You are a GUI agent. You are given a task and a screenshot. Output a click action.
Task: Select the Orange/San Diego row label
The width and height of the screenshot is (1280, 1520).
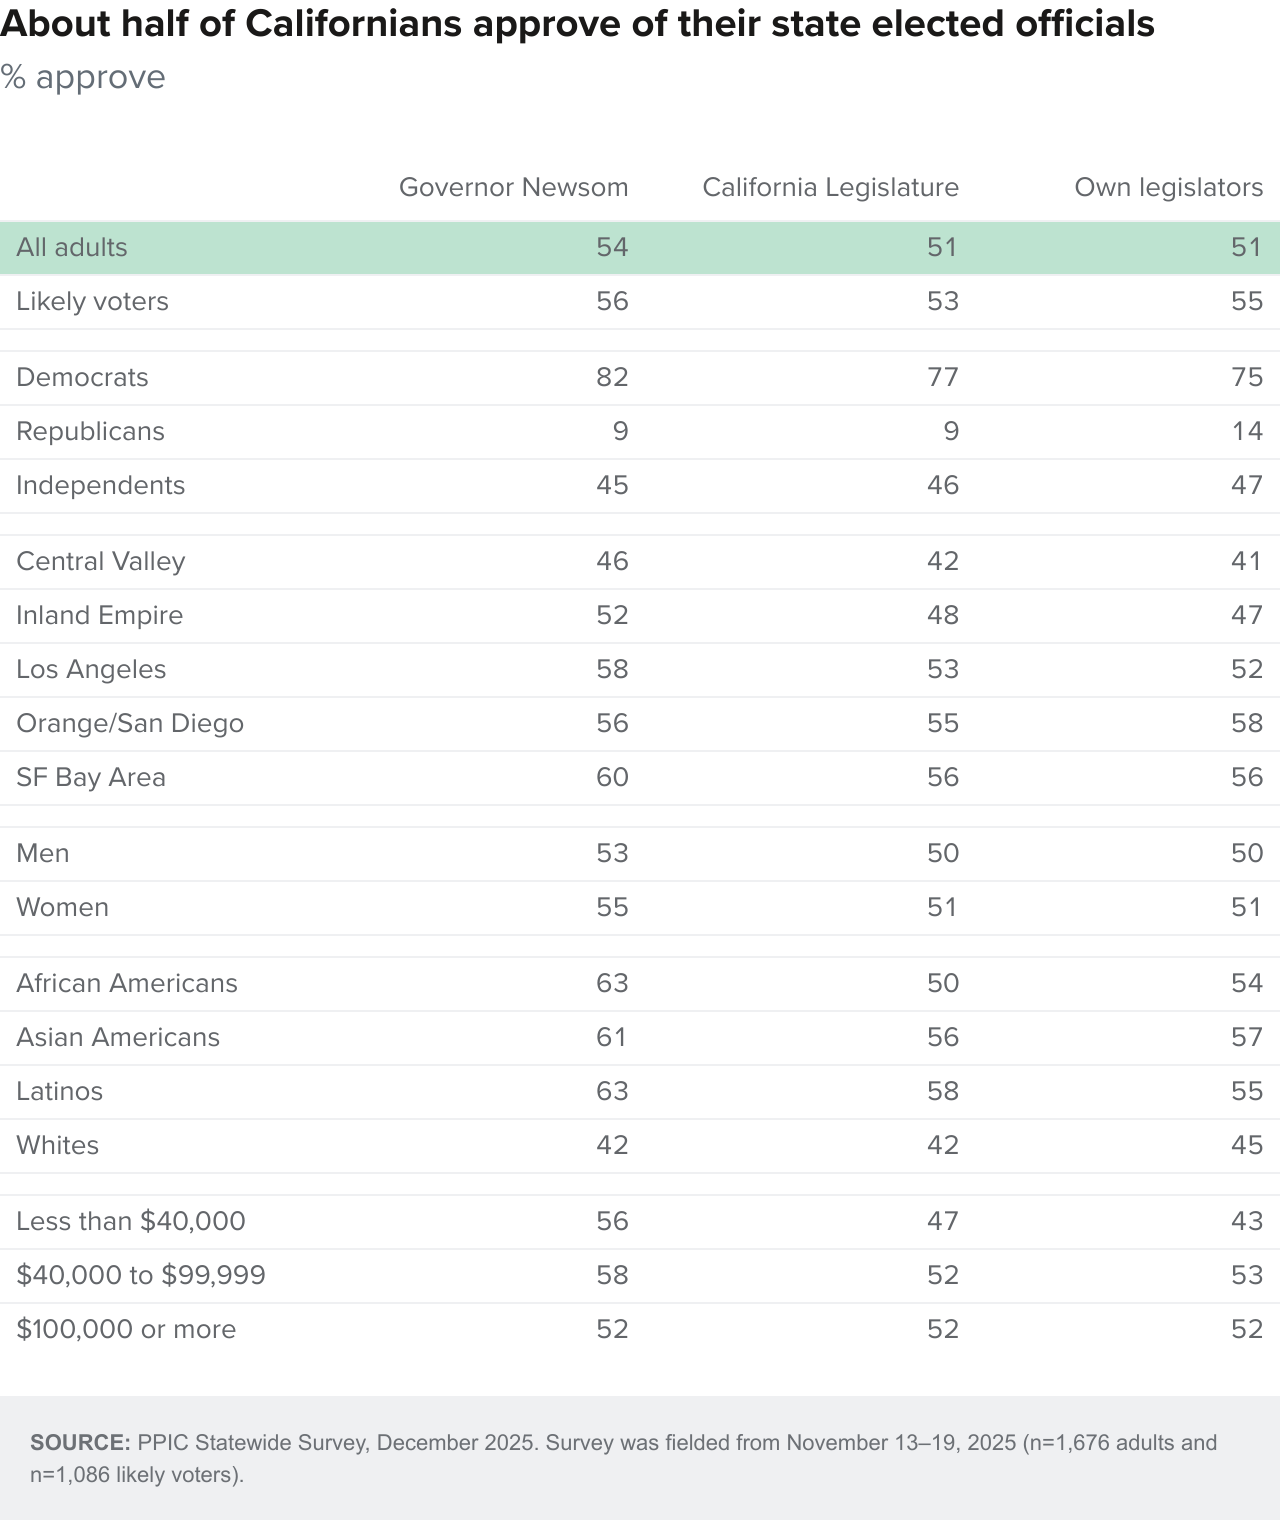click(130, 723)
